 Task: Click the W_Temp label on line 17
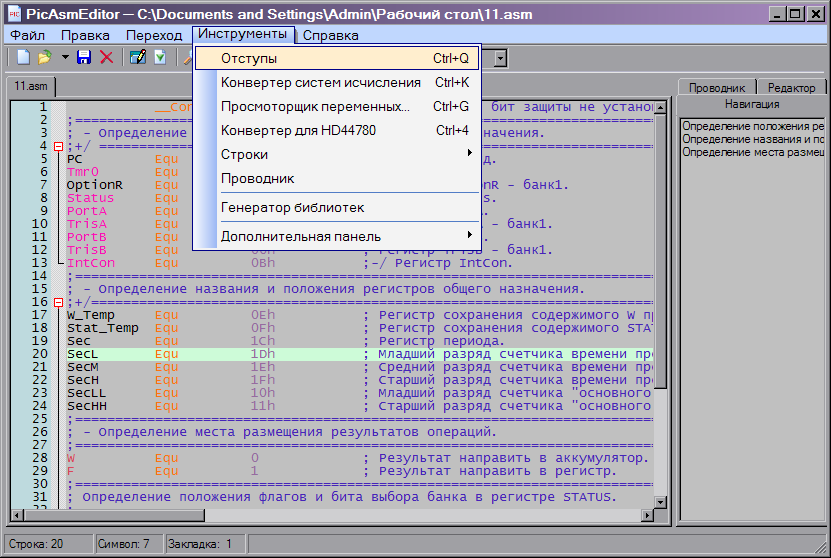[x=90, y=315]
